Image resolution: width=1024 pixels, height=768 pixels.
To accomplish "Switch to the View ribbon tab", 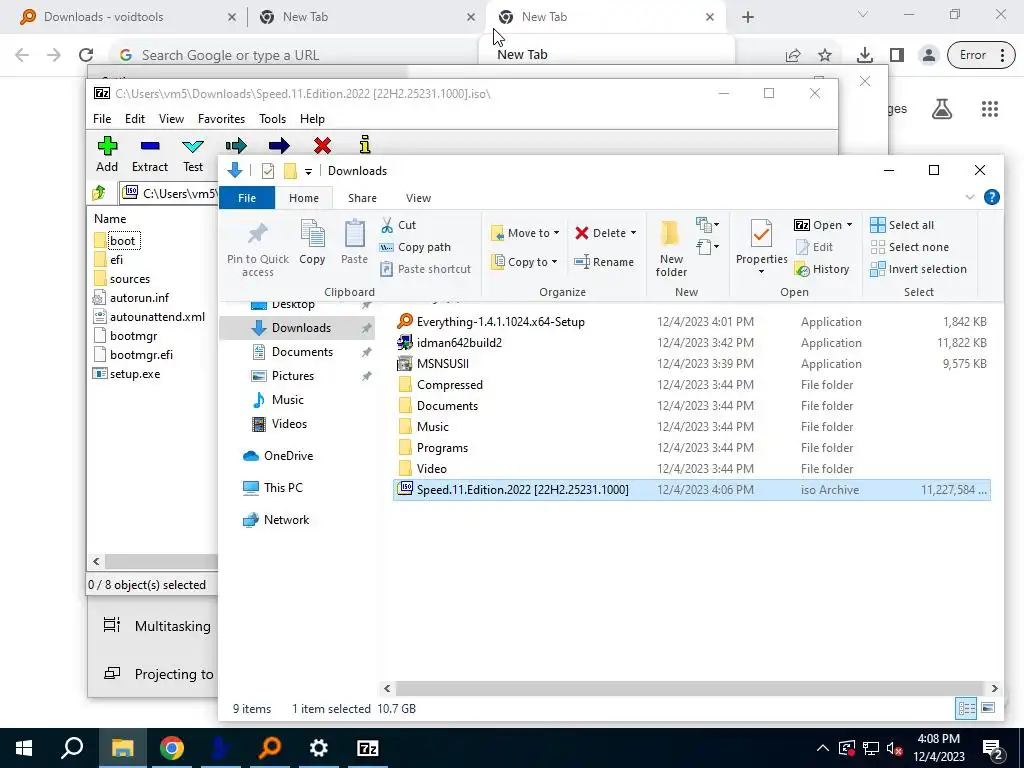I will [418, 198].
